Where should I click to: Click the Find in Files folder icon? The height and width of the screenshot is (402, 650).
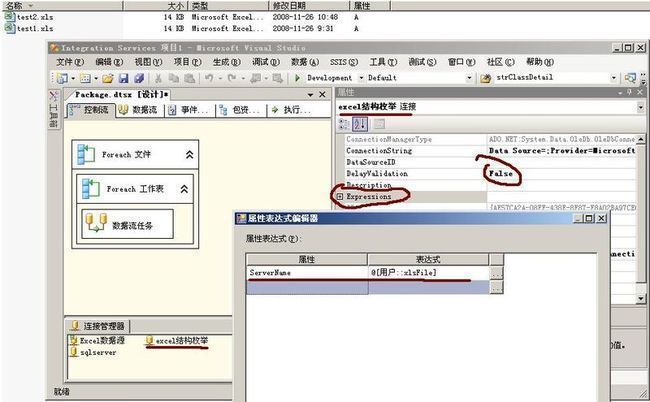(x=485, y=78)
